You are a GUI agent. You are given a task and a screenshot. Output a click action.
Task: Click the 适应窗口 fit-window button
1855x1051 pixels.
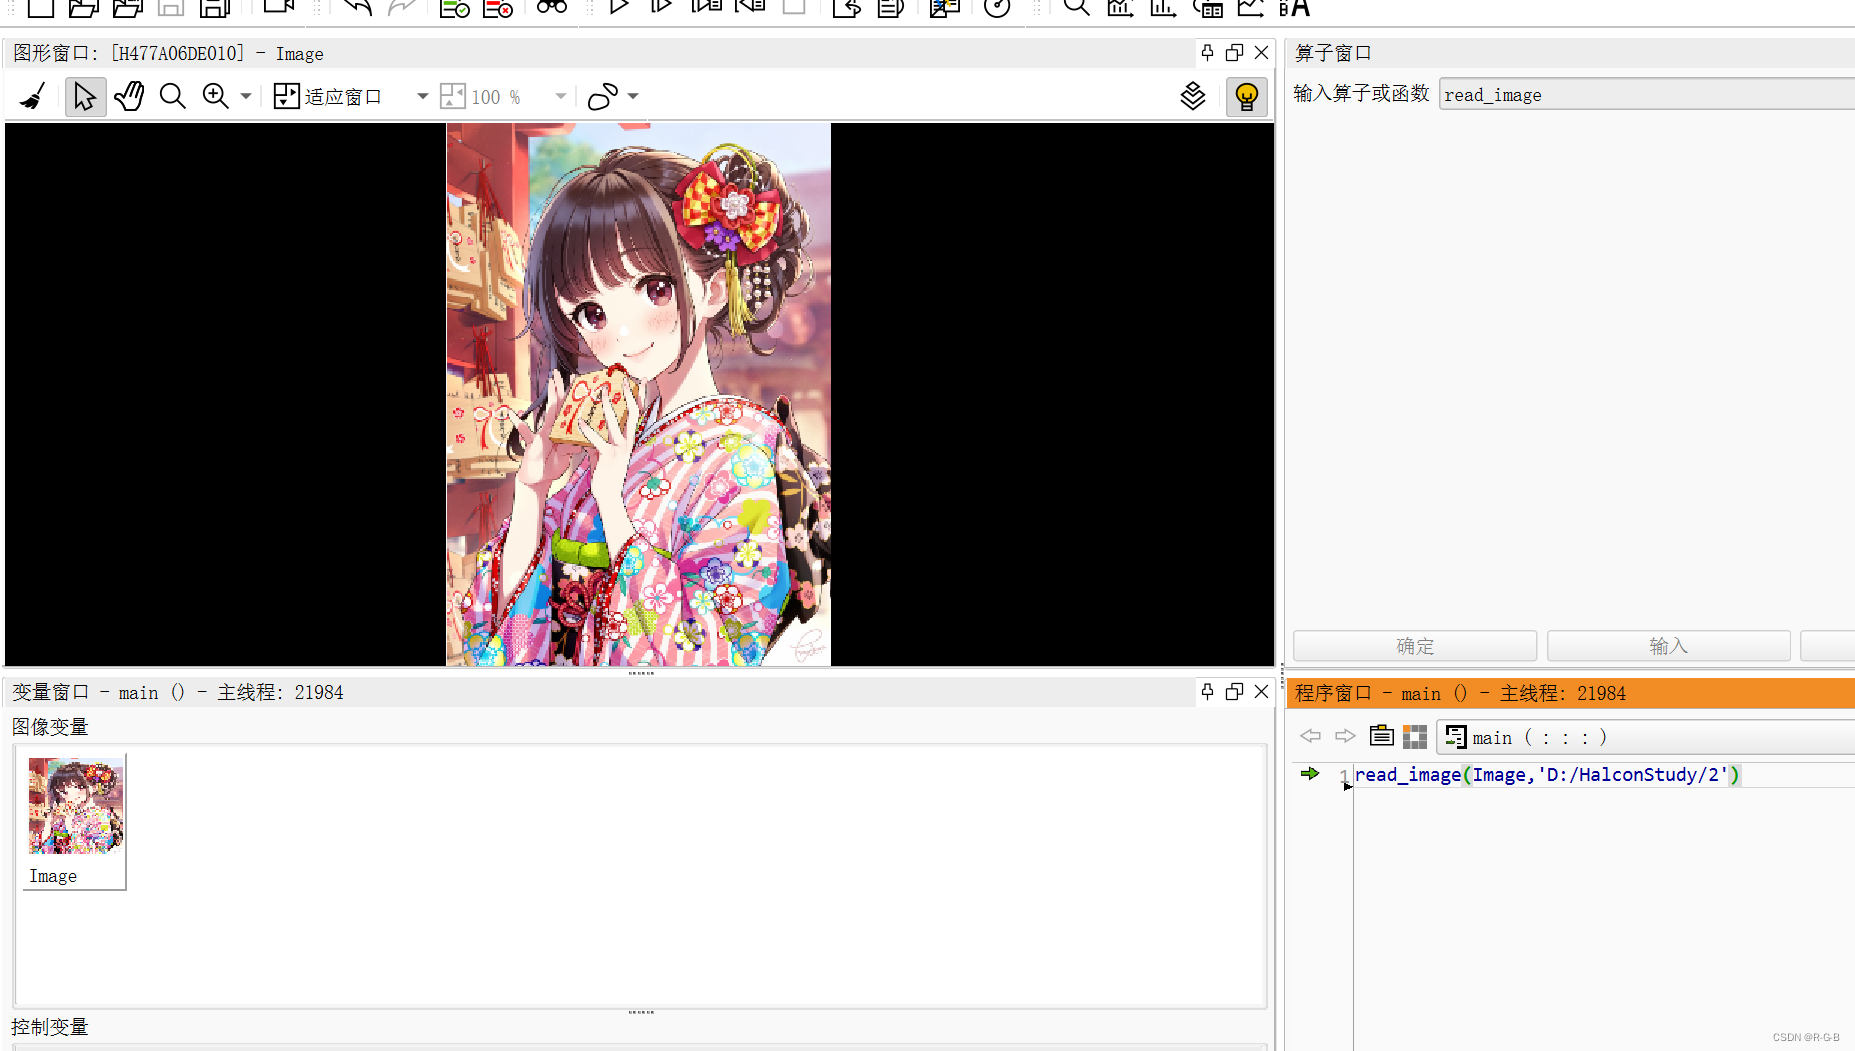[328, 97]
